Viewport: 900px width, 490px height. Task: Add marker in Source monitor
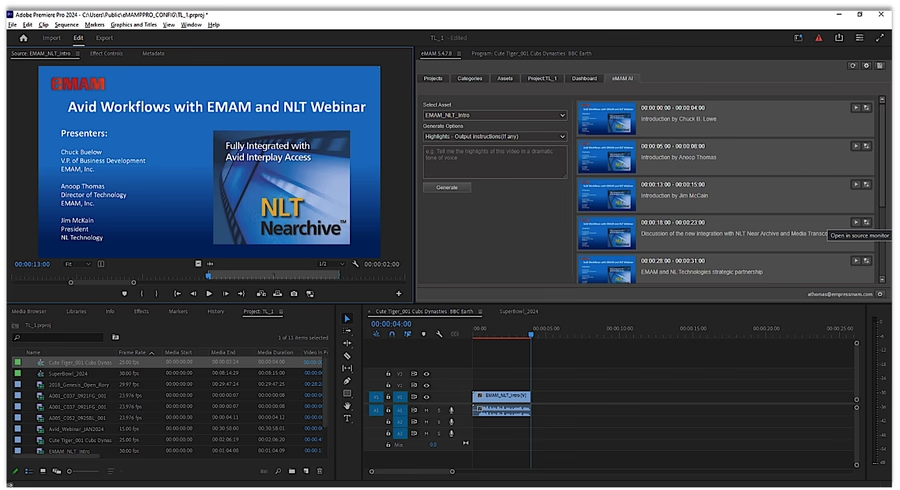(125, 294)
